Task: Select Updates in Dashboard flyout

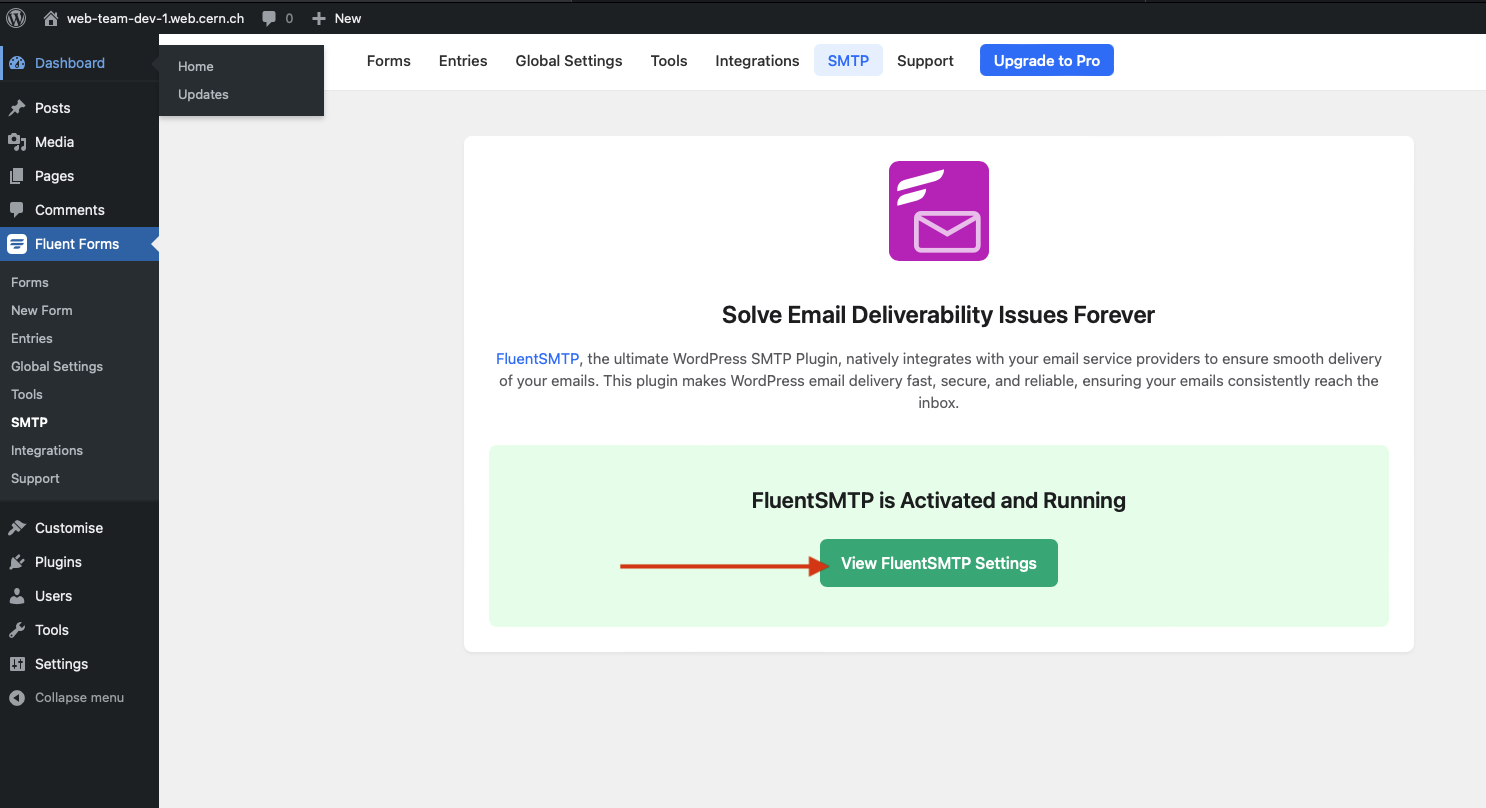Action: click(x=203, y=94)
